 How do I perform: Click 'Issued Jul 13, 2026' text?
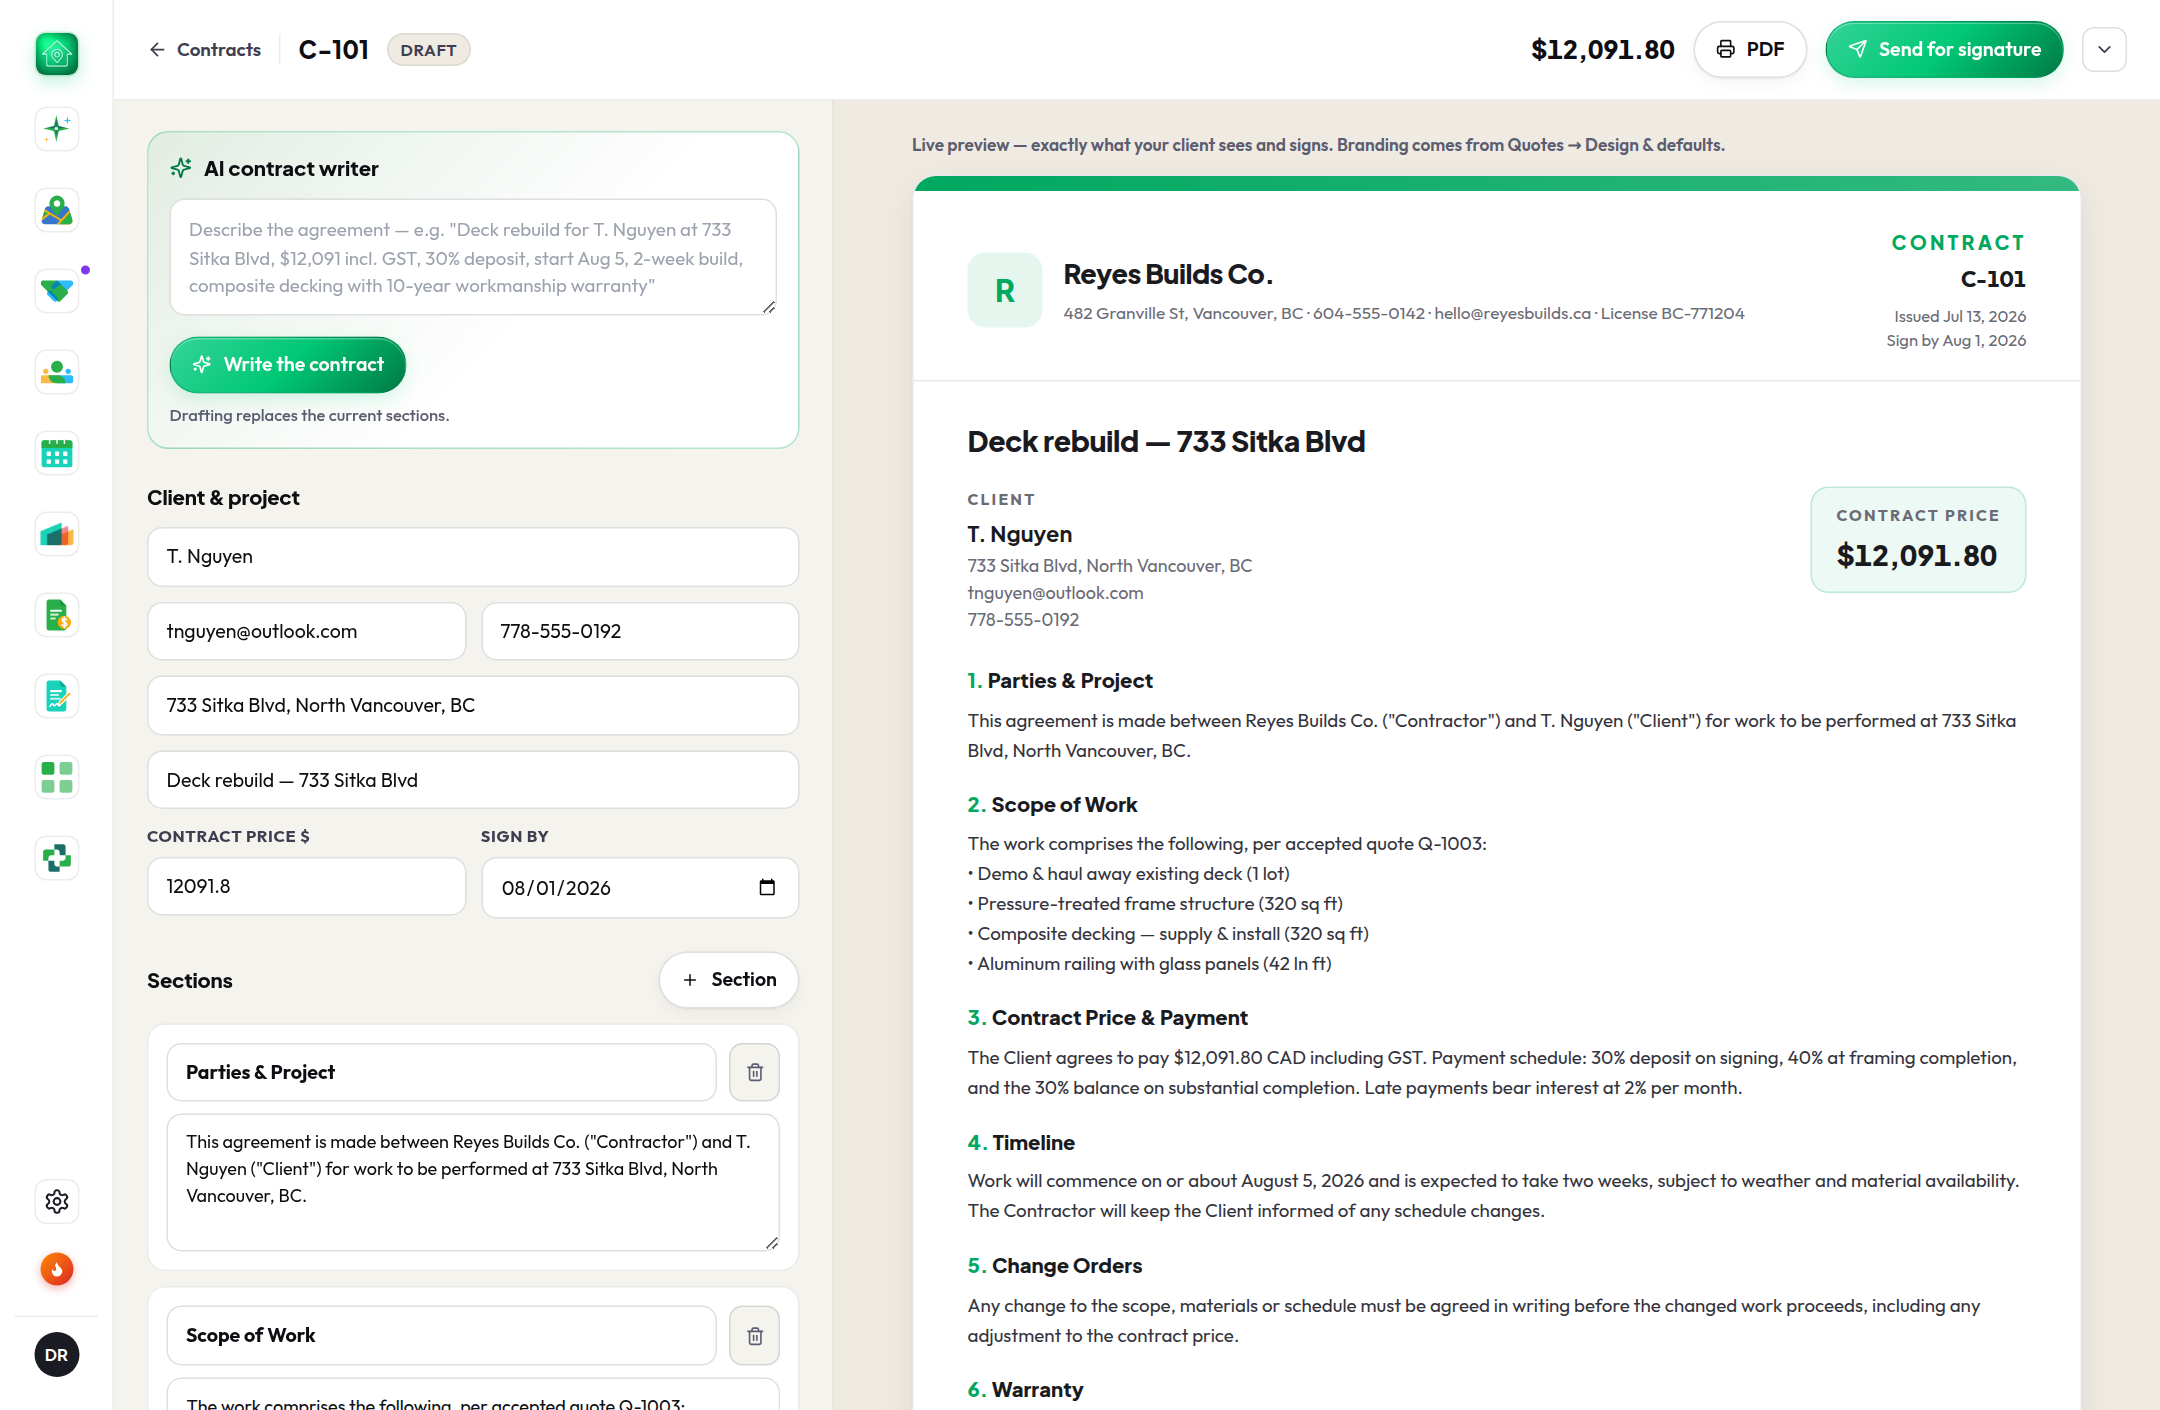pos(1960,316)
